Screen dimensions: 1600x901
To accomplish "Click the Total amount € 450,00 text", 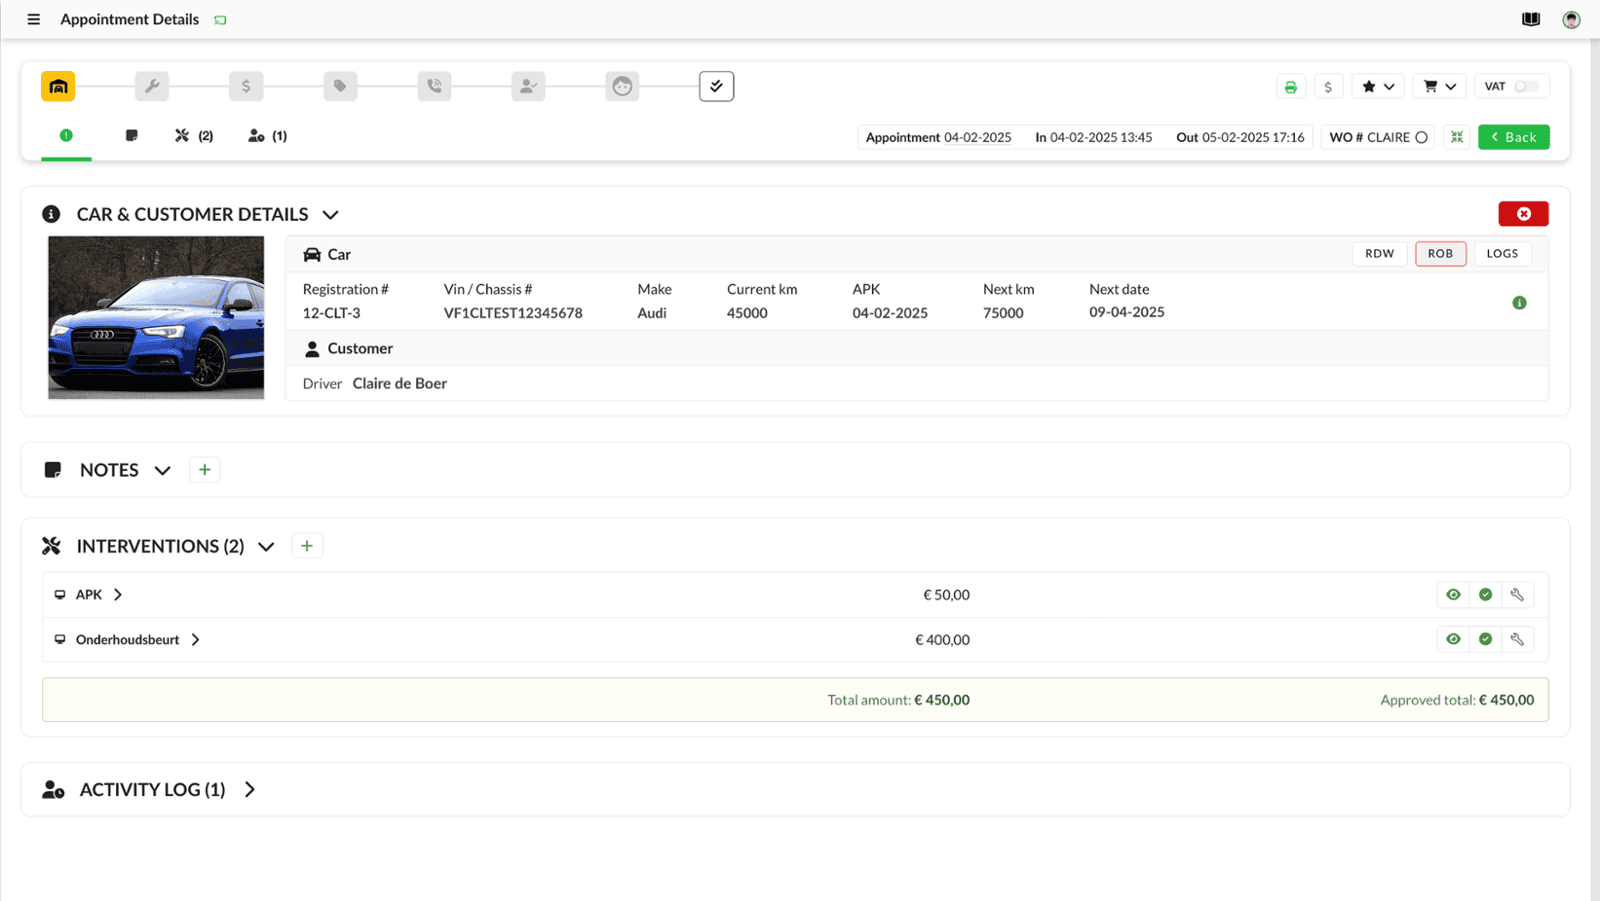I will click(898, 700).
